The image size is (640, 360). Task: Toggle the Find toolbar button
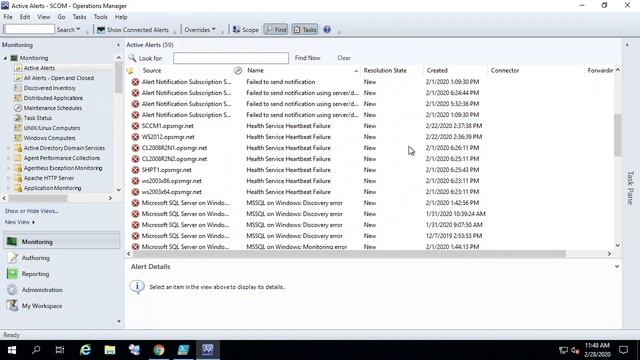click(276, 29)
